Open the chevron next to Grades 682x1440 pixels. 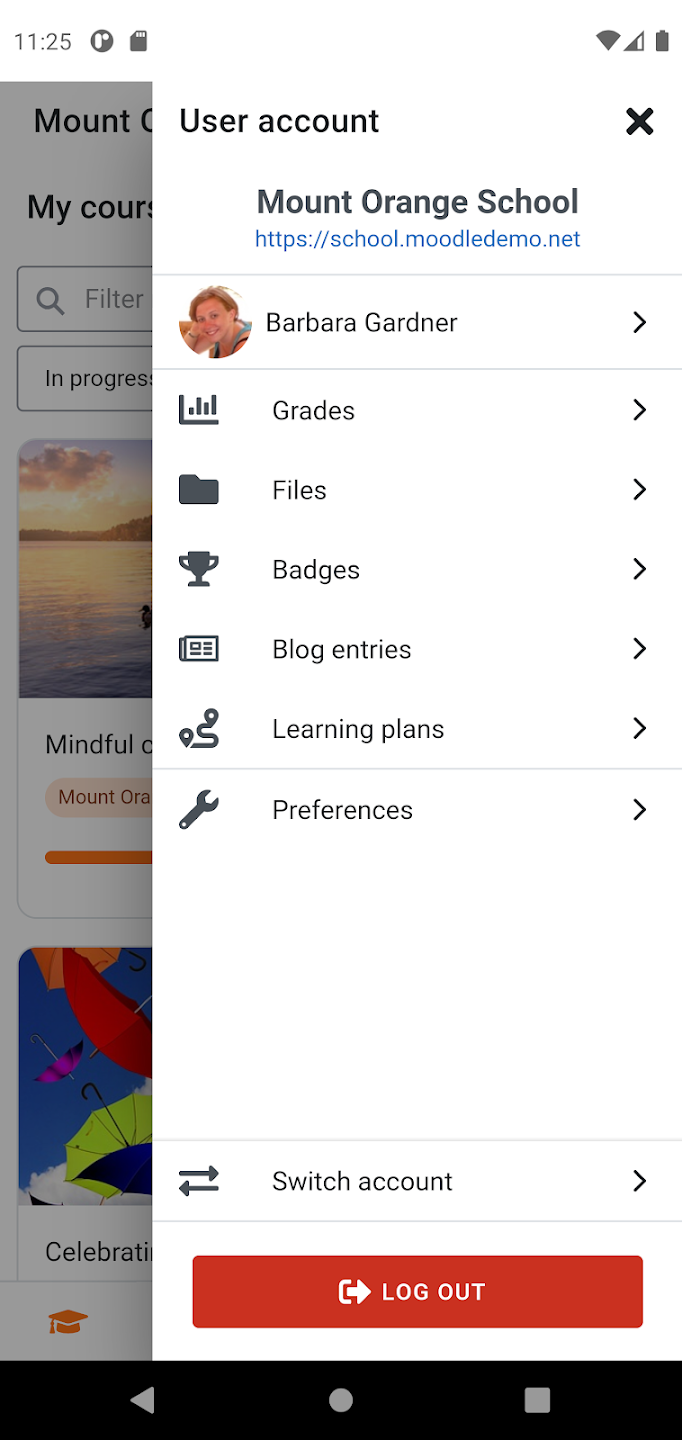[640, 410]
